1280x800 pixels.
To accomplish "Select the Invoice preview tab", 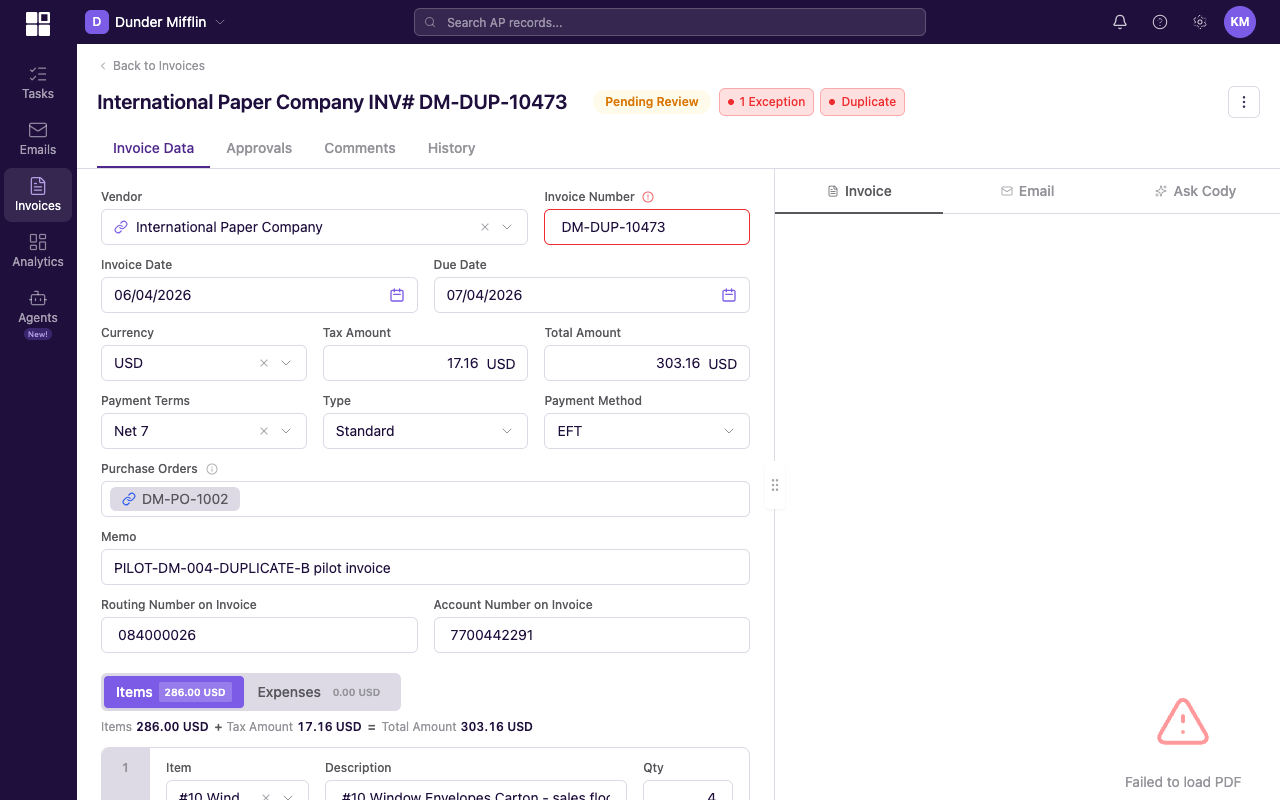I will 859,191.
